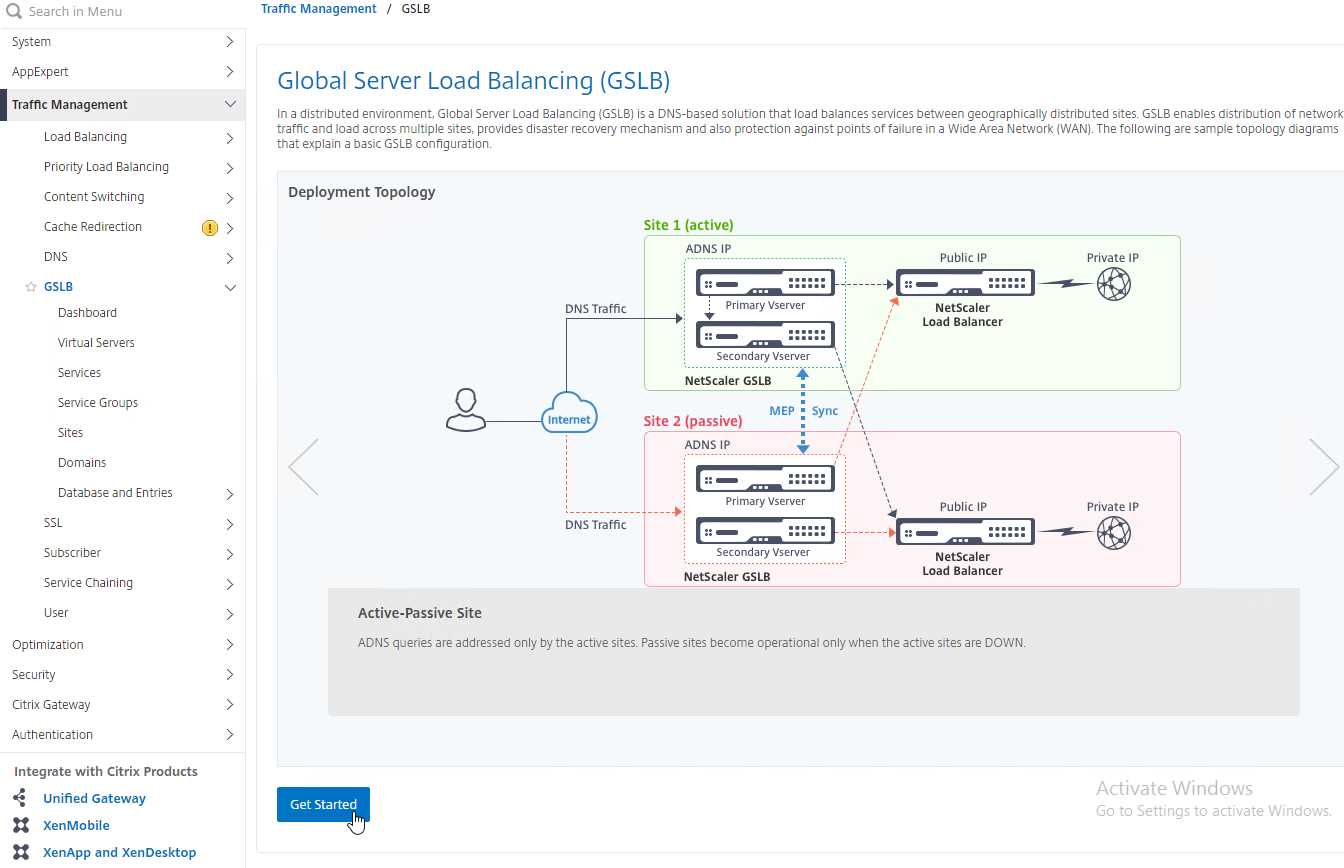Viewport: 1344px width, 868px height.
Task: Collapse the Traffic Management section chevron
Action: point(230,104)
